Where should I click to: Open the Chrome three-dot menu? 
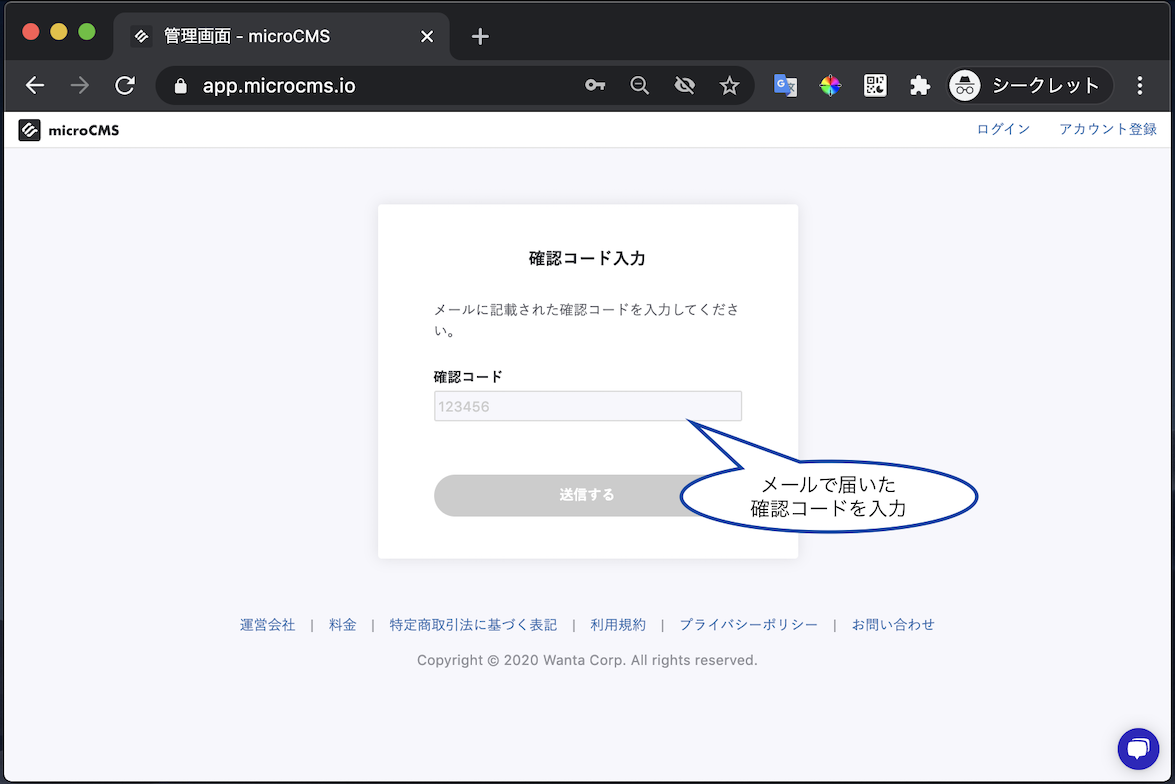coord(1140,85)
